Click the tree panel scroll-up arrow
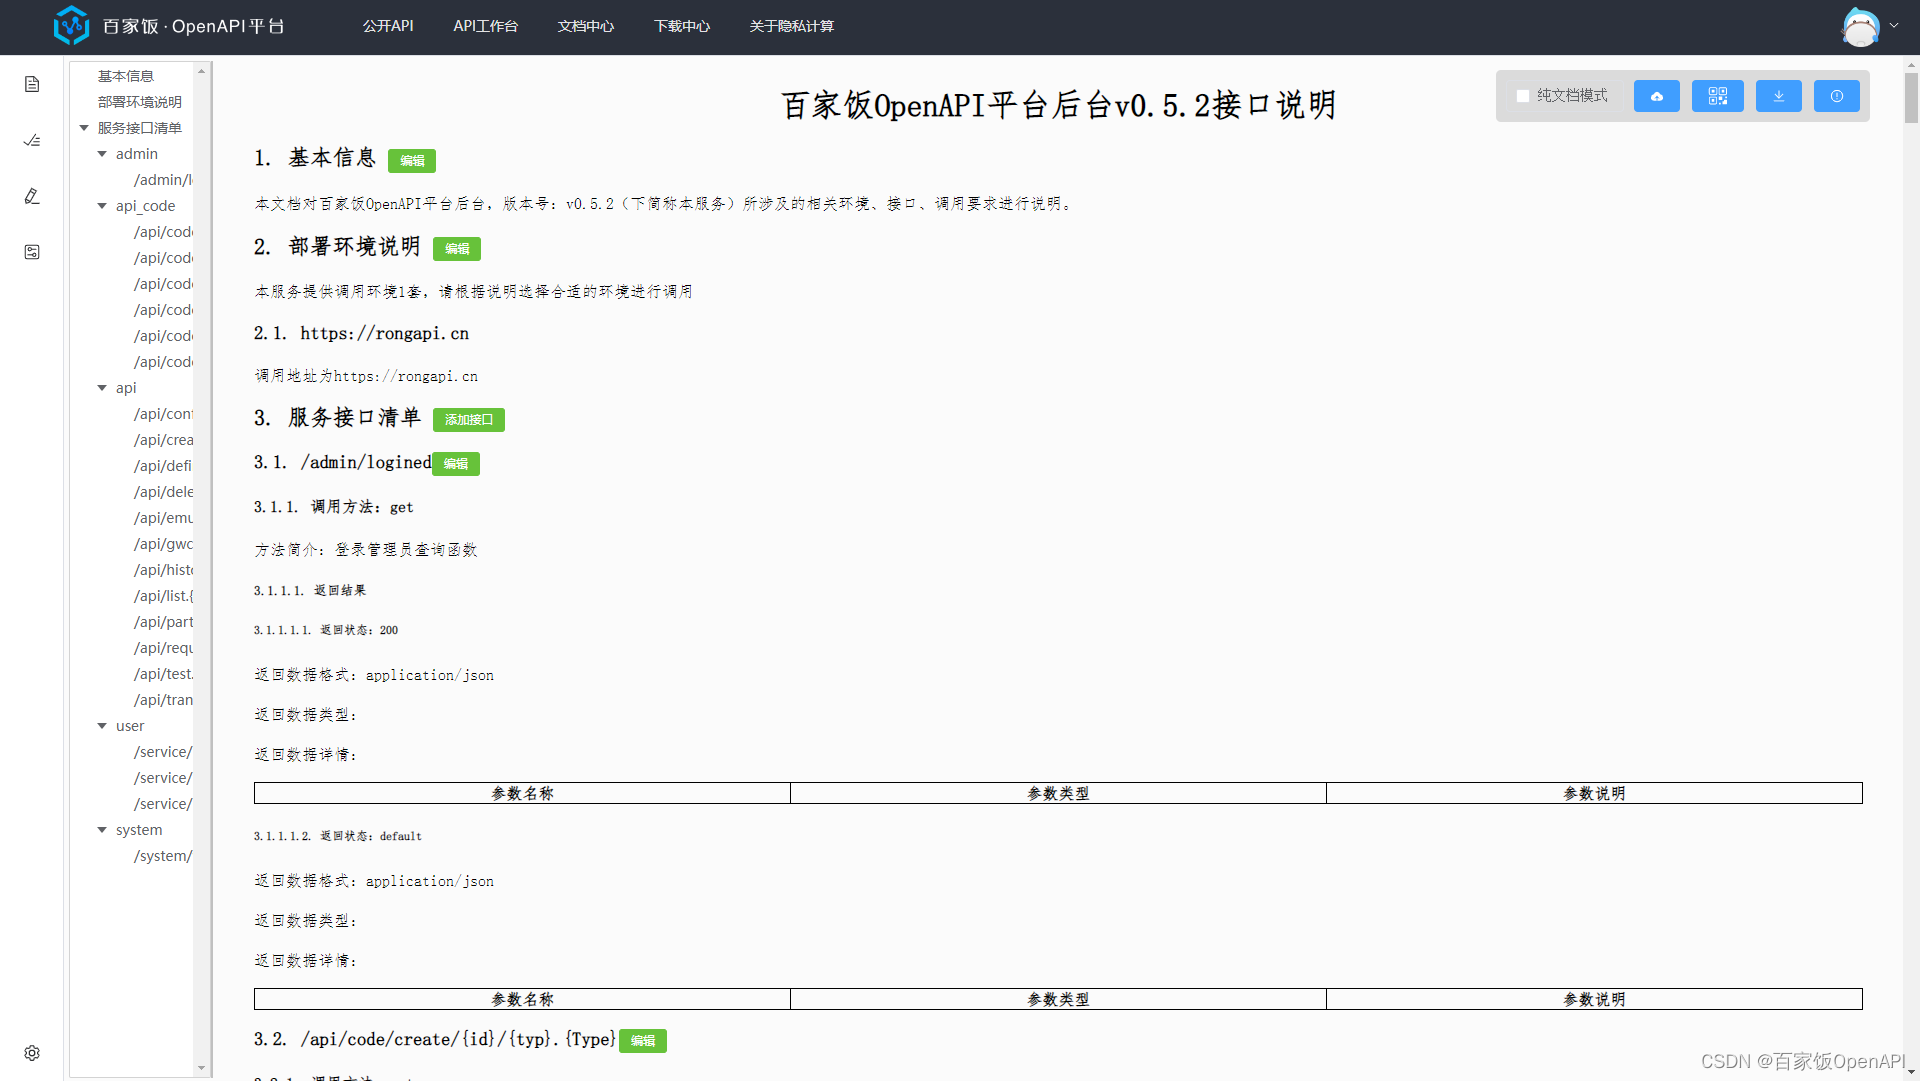 click(201, 71)
